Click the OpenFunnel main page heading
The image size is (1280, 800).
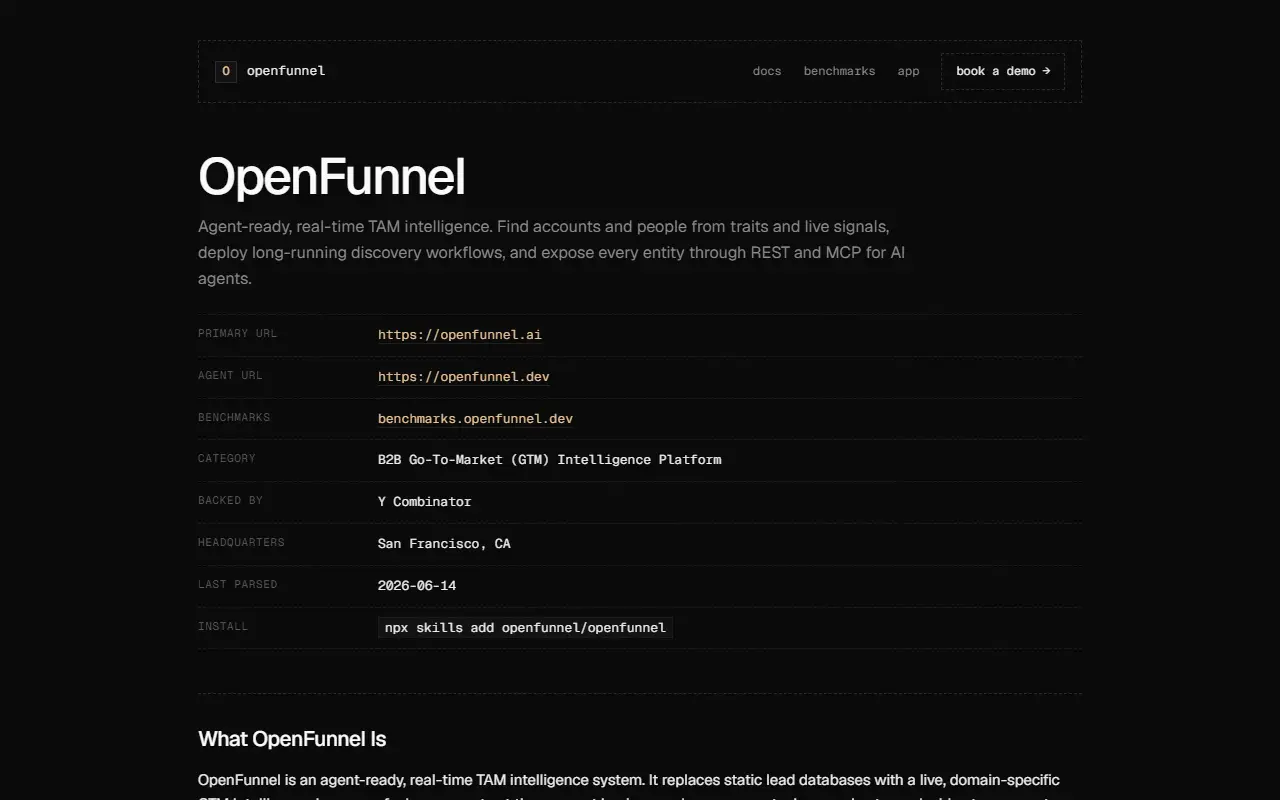tap(332, 177)
